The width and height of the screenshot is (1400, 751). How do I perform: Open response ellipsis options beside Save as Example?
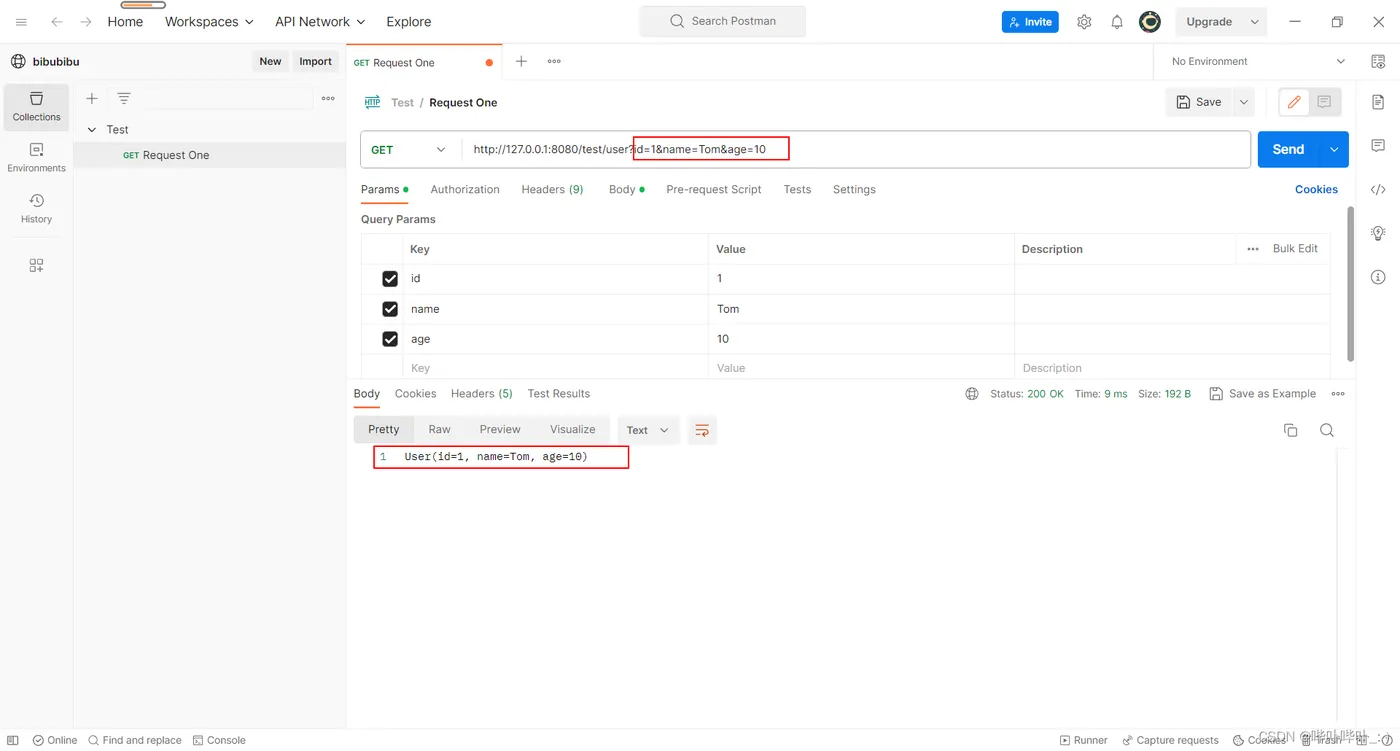point(1338,394)
